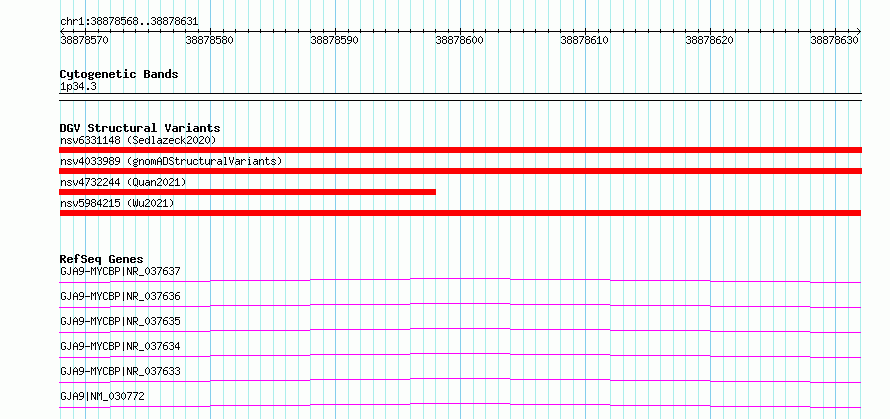Image resolution: width=890 pixels, height=419 pixels.
Task: Click the red bar under nsv5984215
Action: (x=460, y=213)
